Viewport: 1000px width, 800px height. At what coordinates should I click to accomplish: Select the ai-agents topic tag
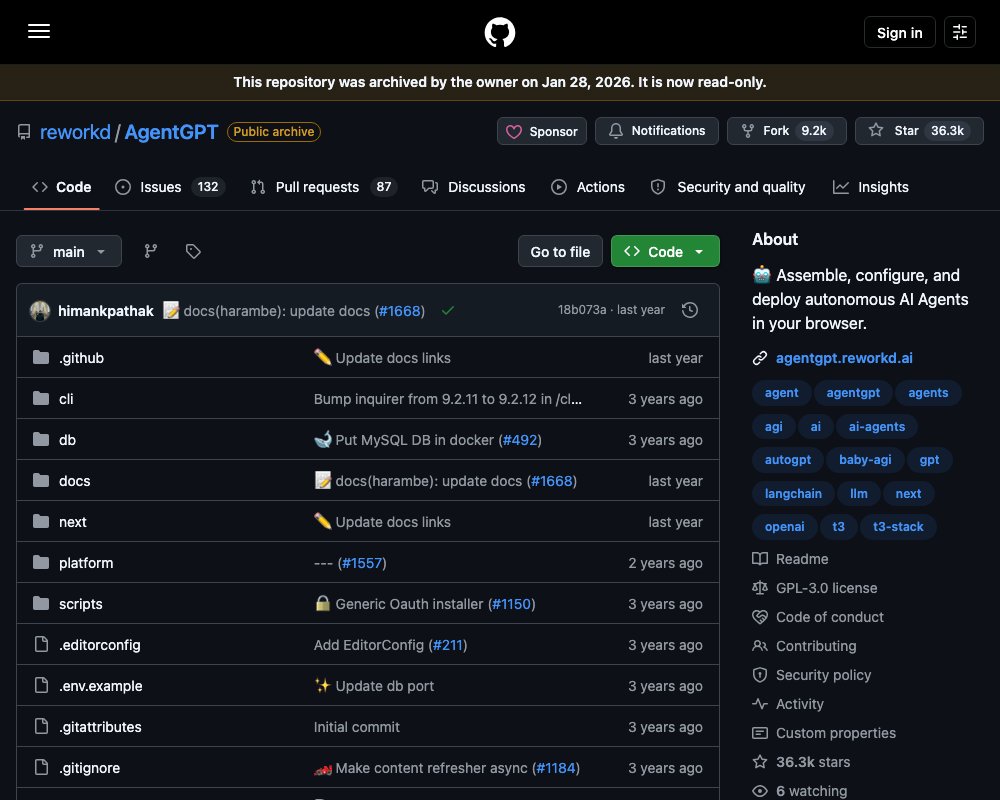tap(876, 426)
